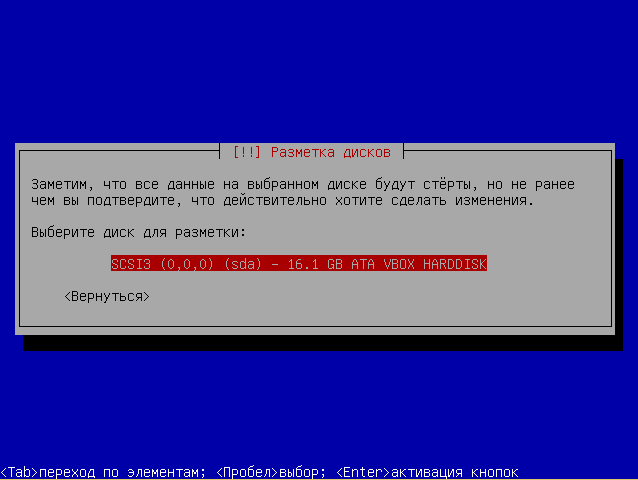Click the "Разметка дисков" dialog title
The width and height of the screenshot is (638, 480).
point(330,152)
